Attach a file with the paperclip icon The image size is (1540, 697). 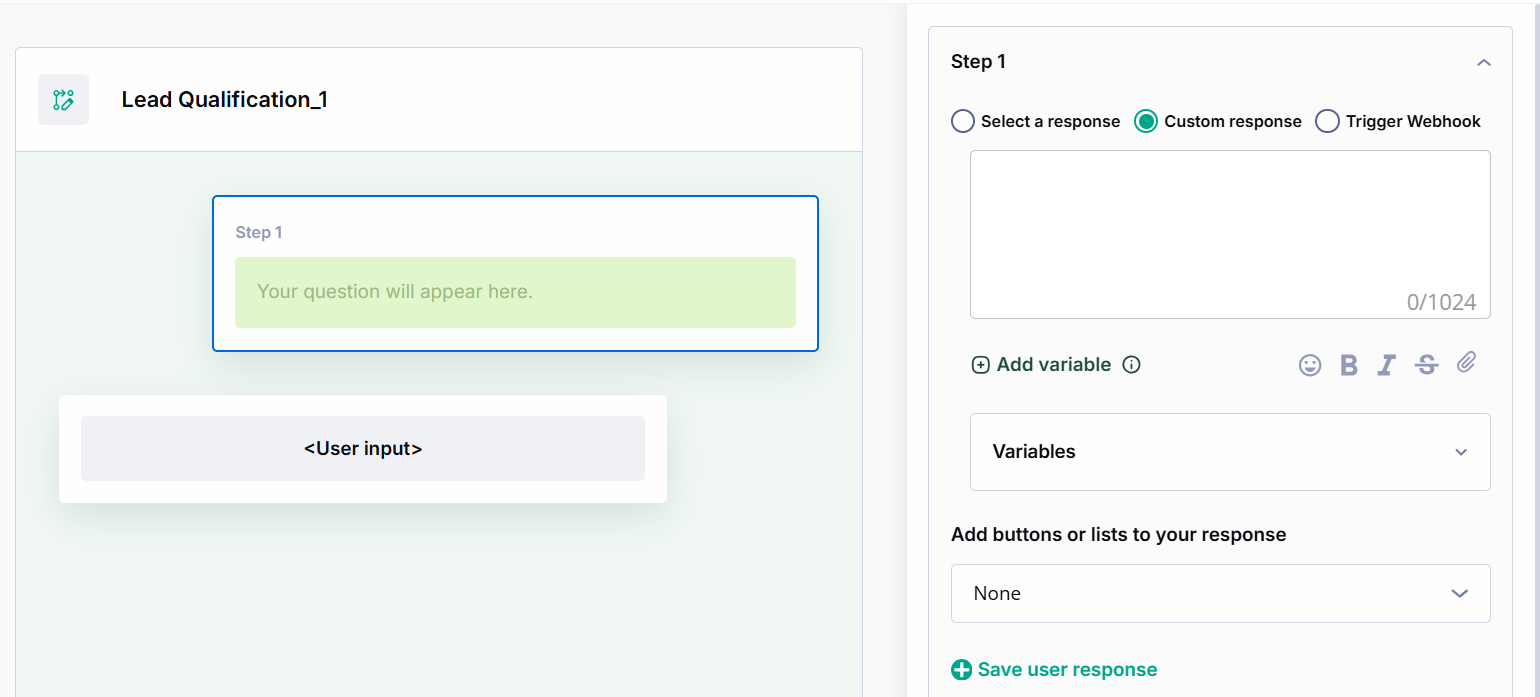(x=1466, y=362)
